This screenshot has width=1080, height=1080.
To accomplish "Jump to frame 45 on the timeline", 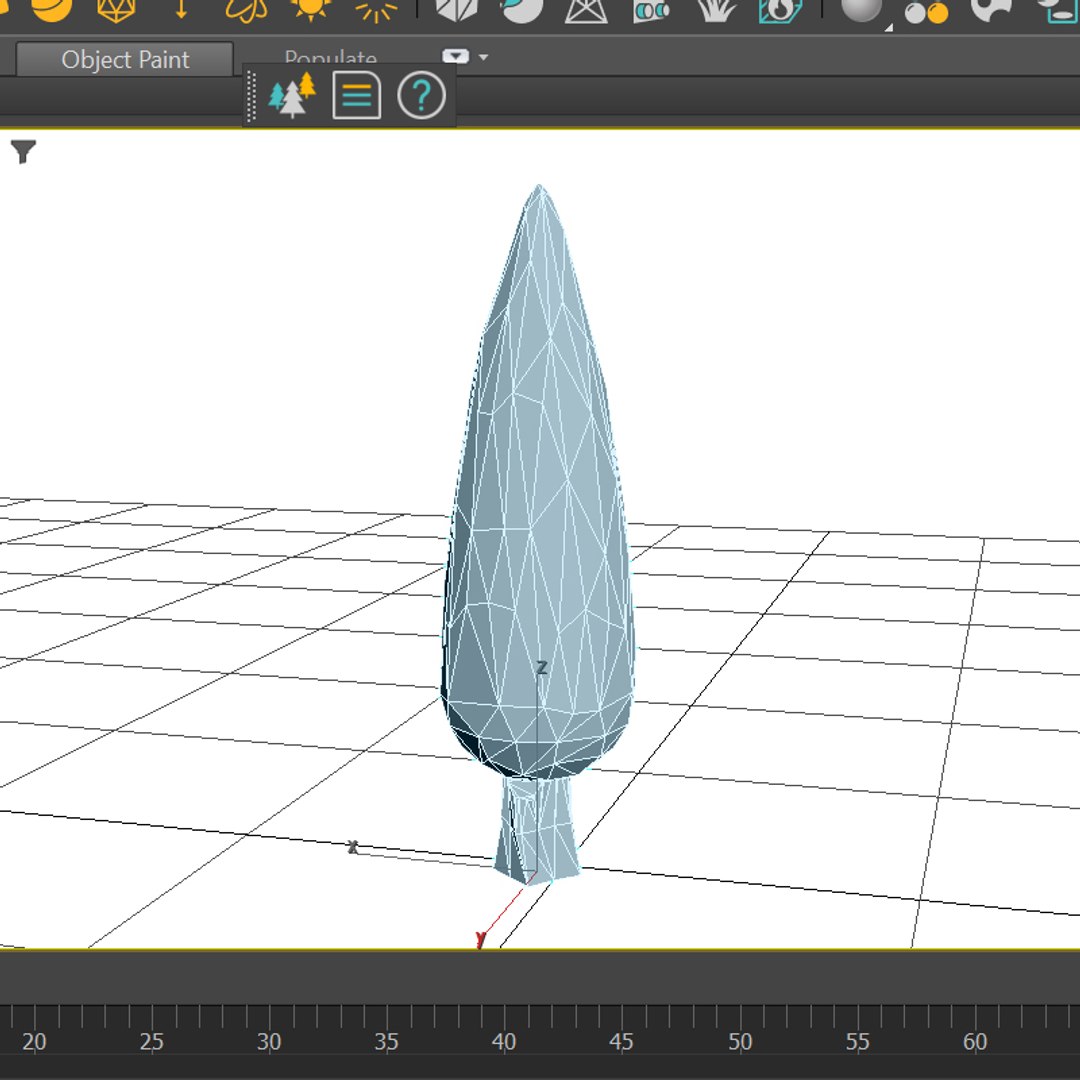I will click(x=621, y=1041).
